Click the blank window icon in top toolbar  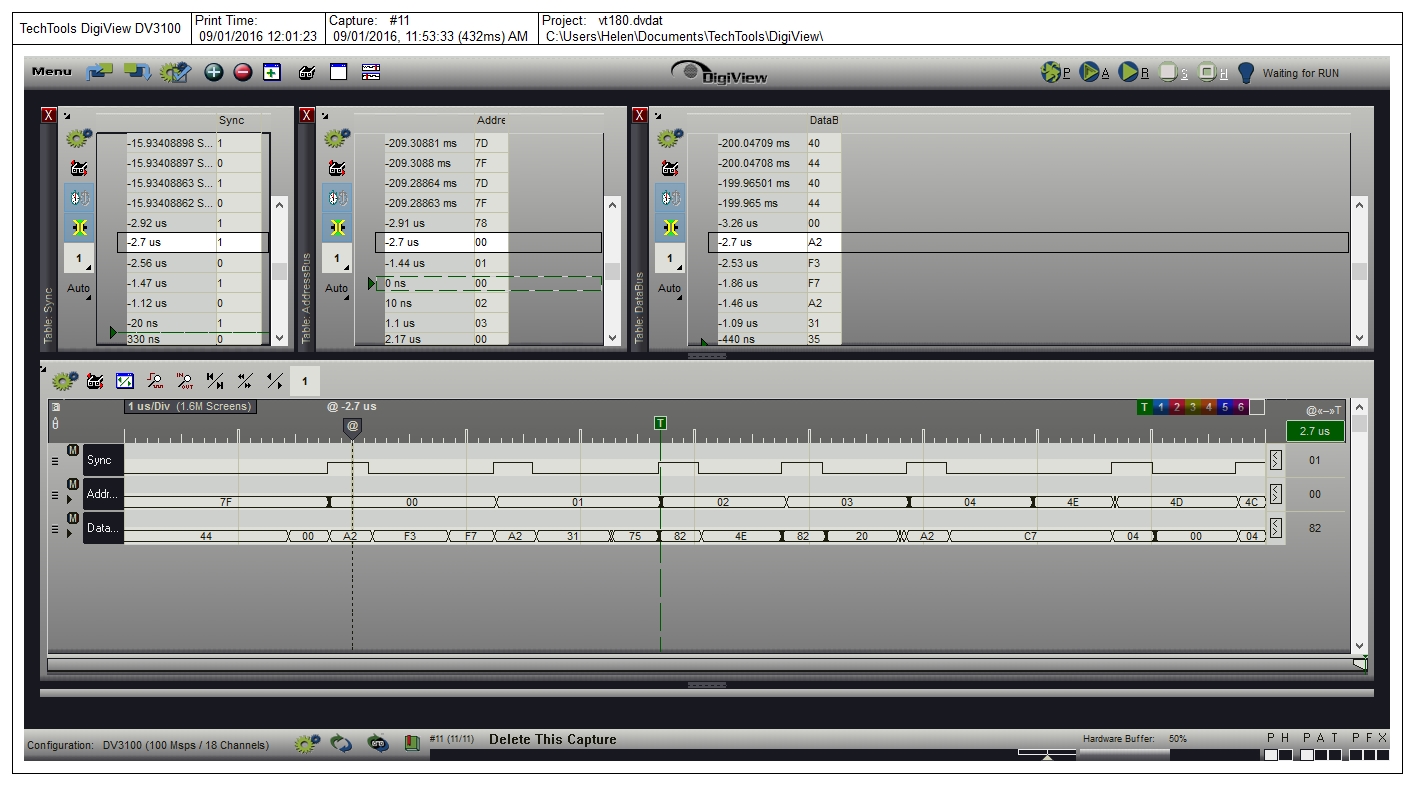pos(338,72)
